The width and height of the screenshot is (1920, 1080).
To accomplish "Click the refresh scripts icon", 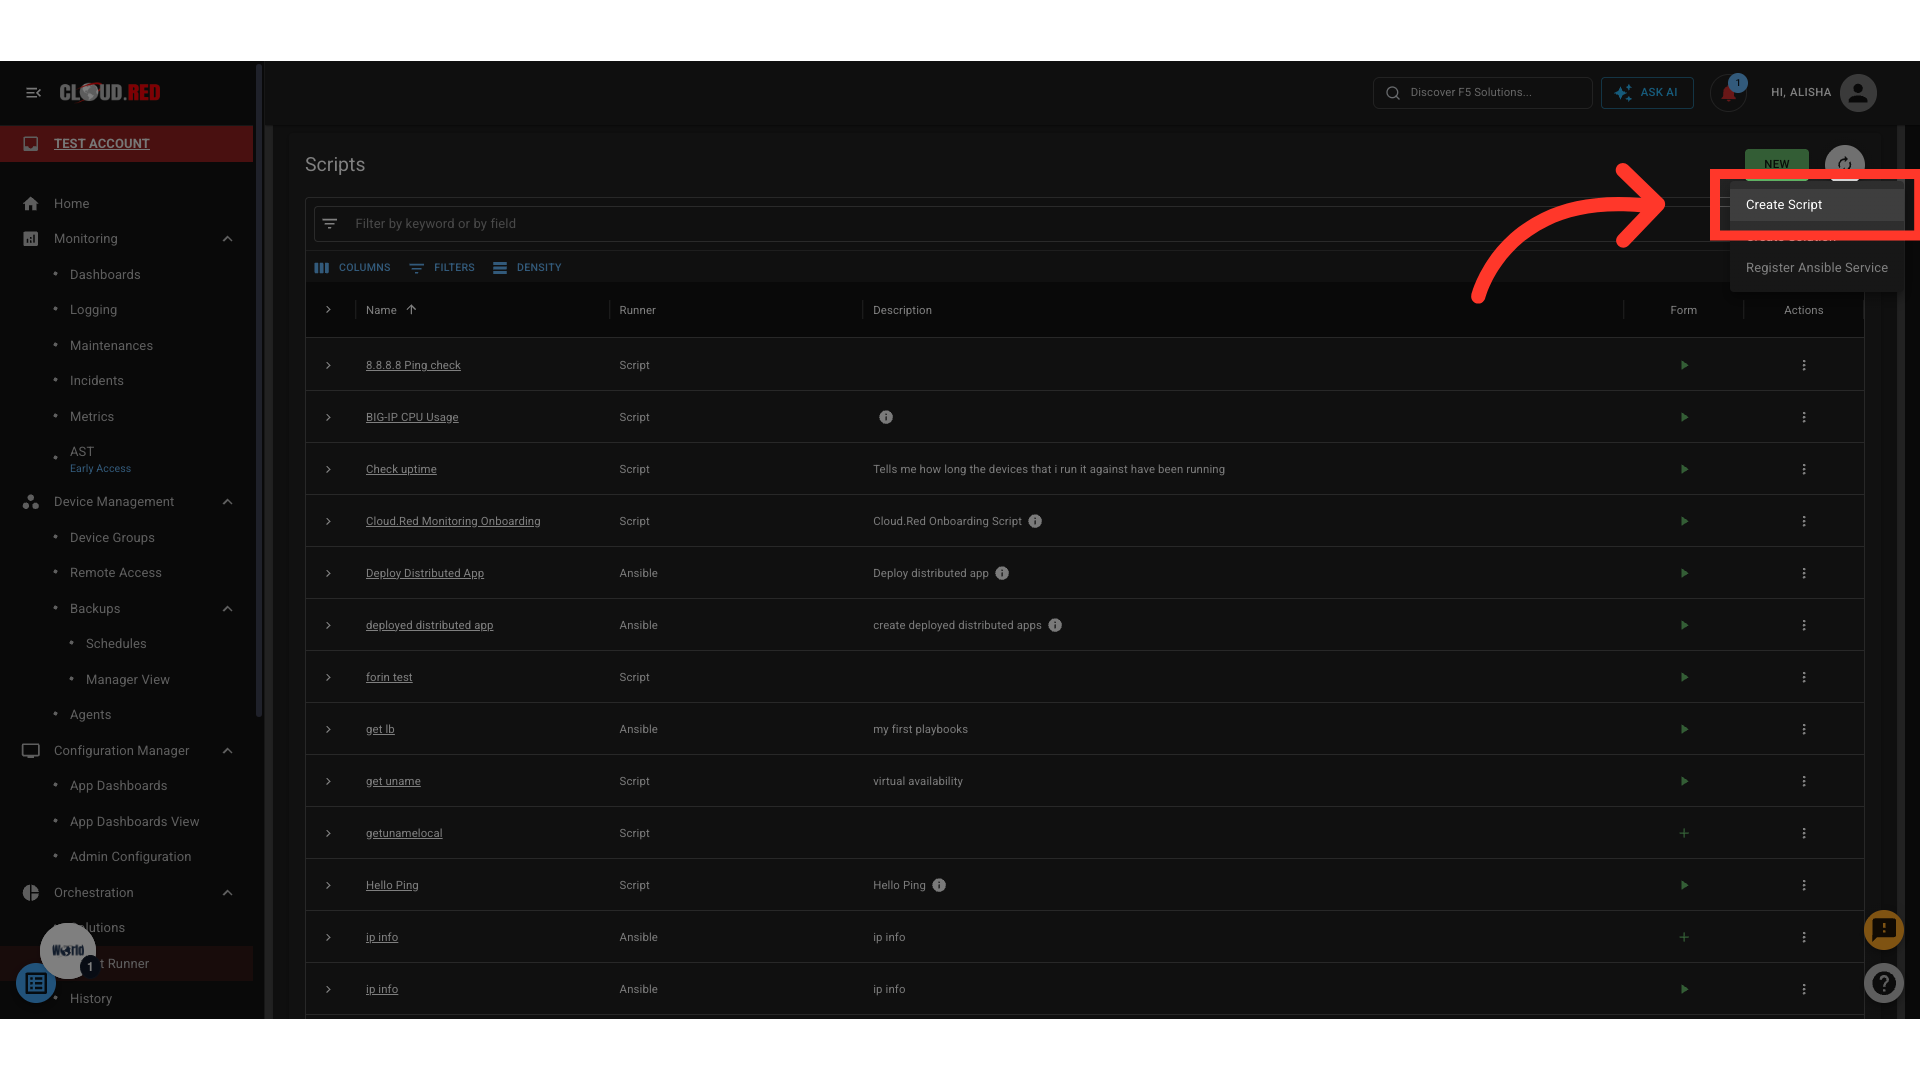I will [1844, 164].
